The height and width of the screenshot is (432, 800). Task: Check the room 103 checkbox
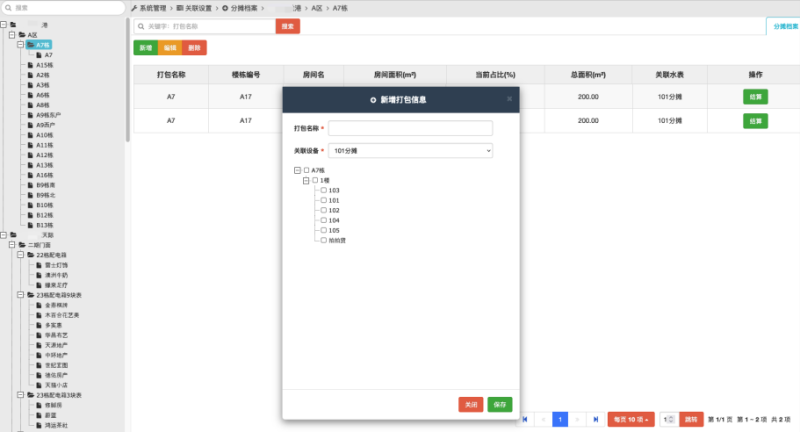point(323,190)
